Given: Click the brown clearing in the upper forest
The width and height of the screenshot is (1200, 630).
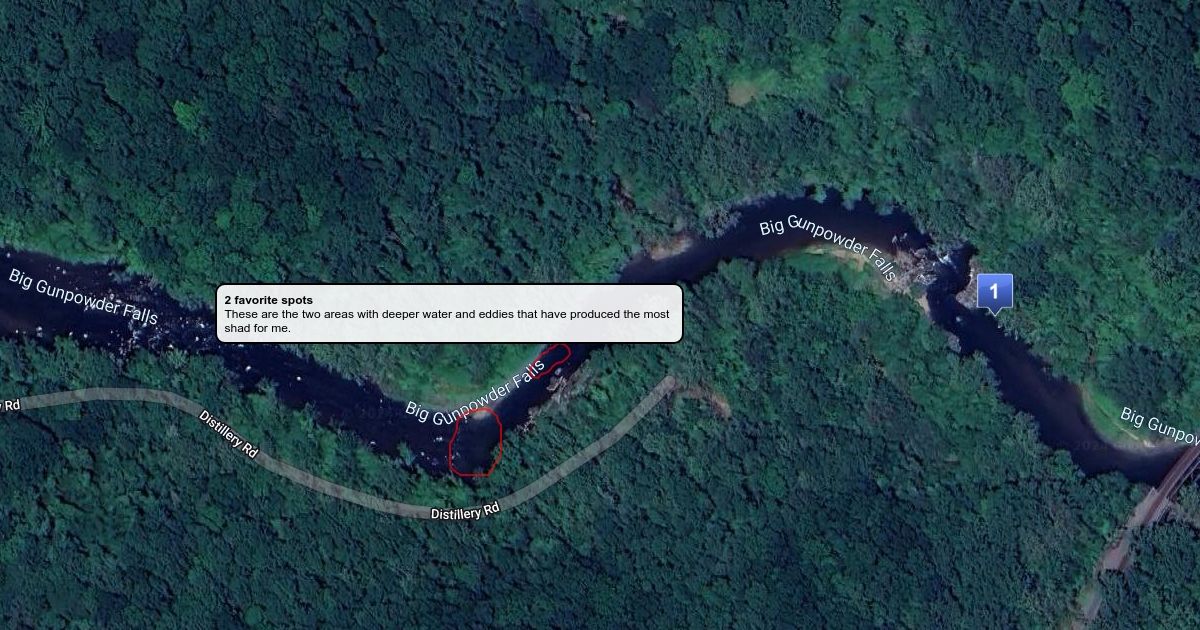Looking at the screenshot, I should coord(741,92).
